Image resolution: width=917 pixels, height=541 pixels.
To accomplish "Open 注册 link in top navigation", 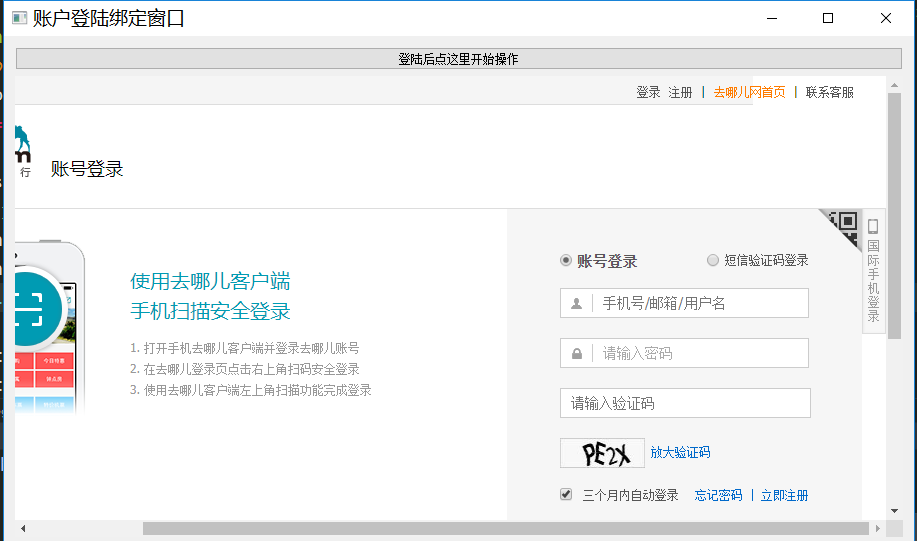I will point(680,92).
